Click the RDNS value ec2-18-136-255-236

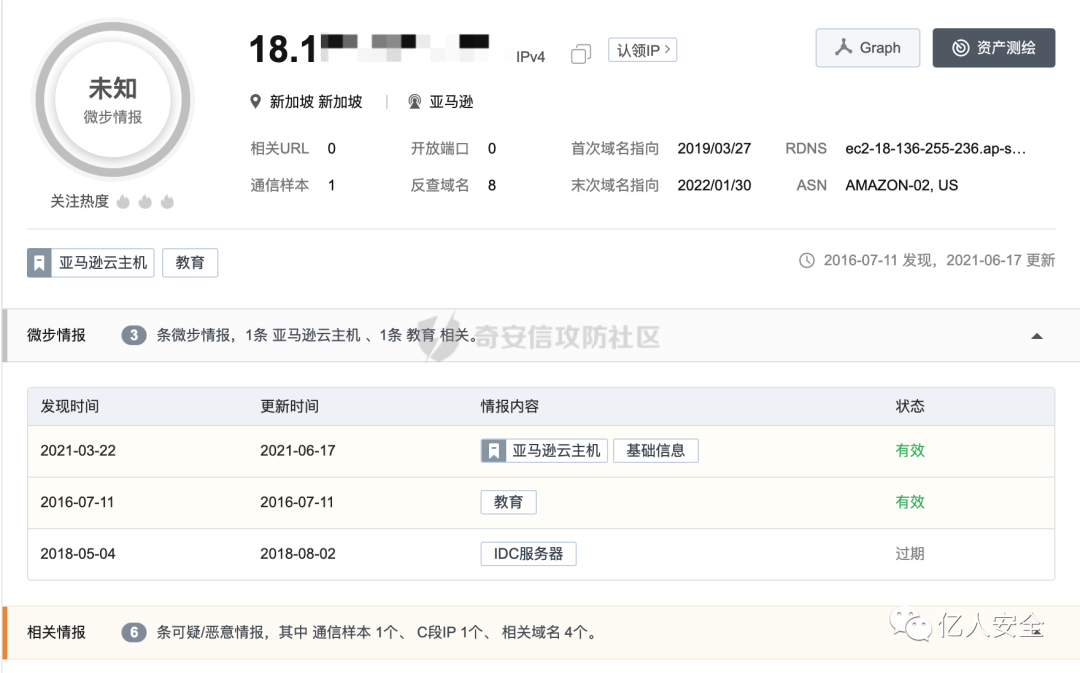935,149
